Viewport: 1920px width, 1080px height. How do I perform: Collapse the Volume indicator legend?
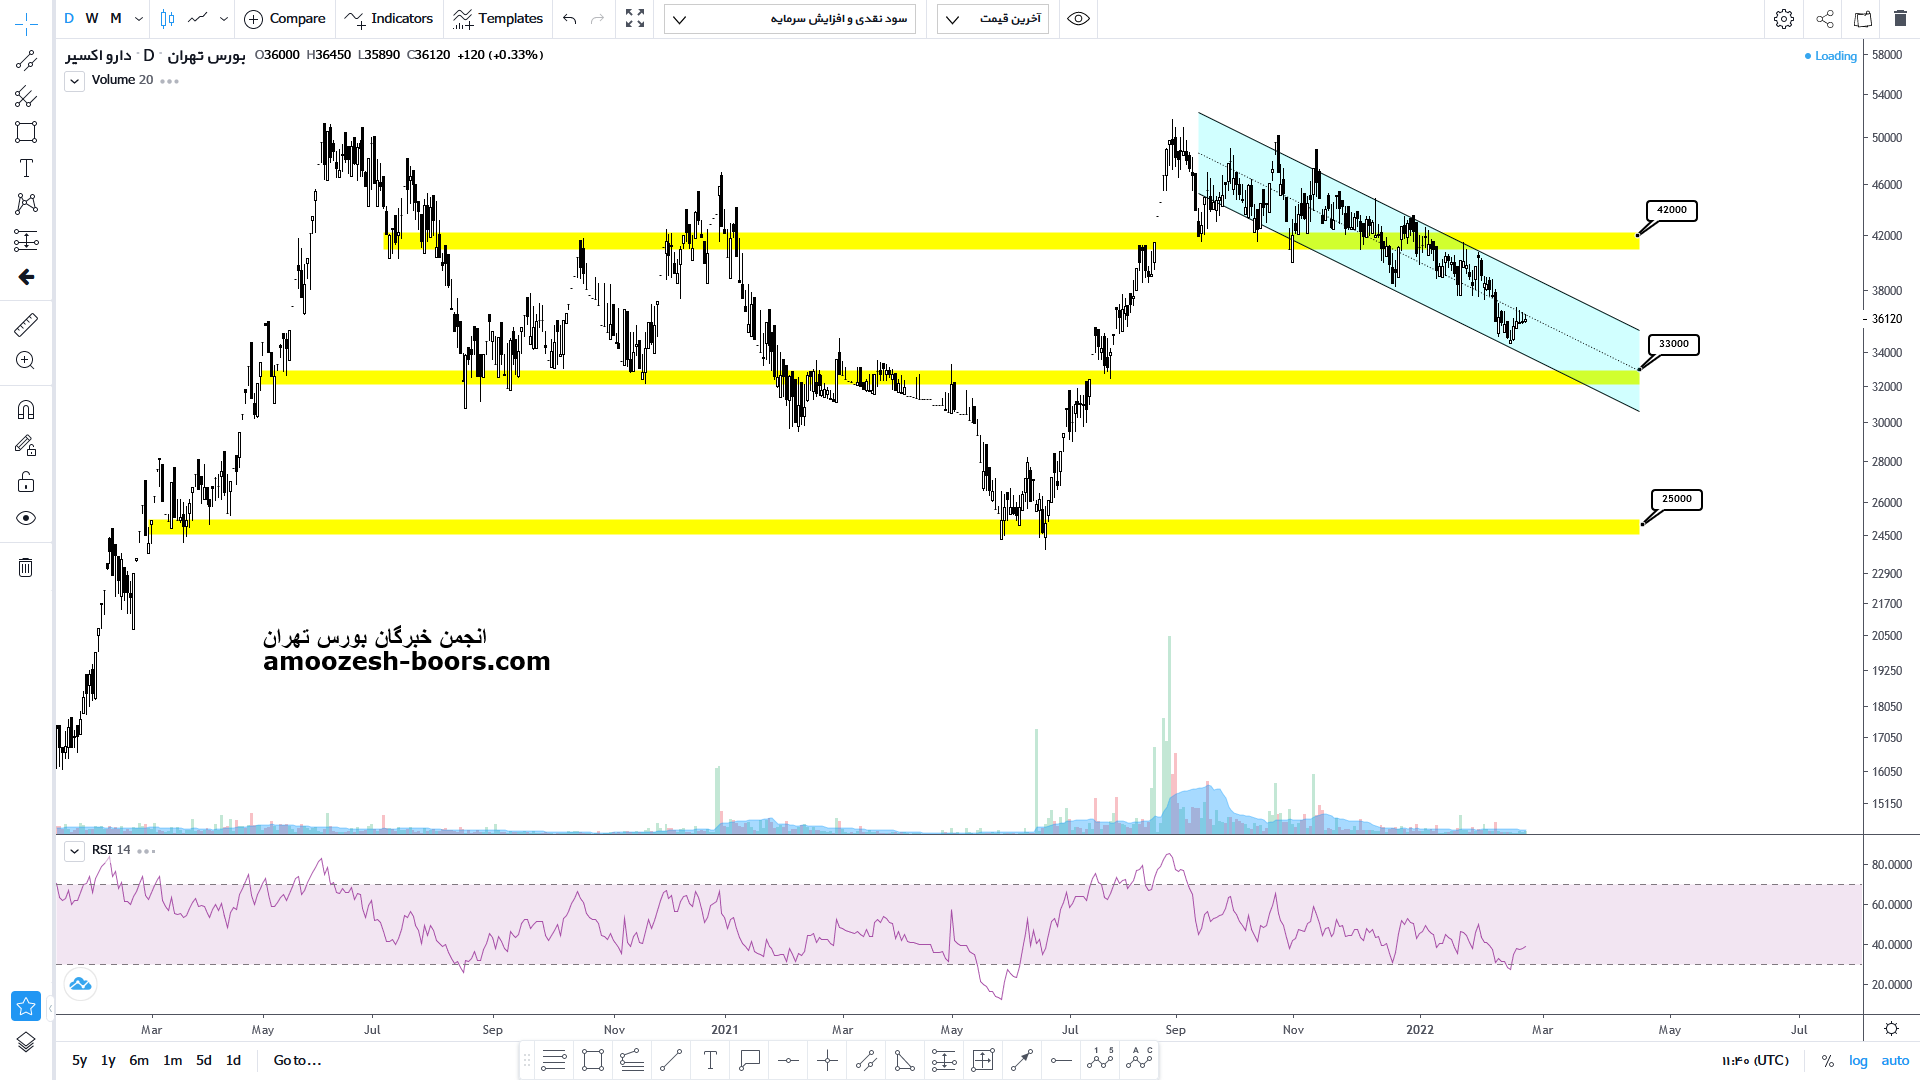tap(75, 81)
